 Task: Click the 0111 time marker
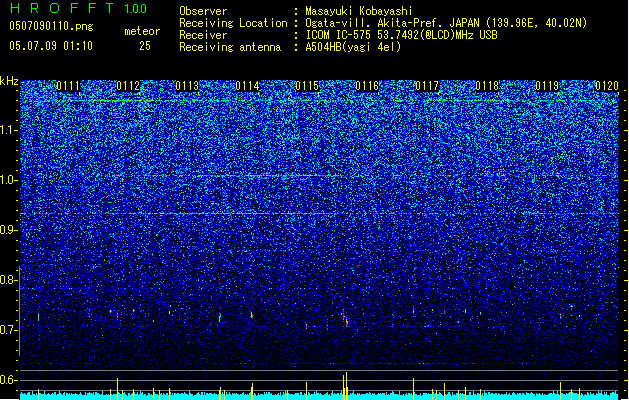point(68,86)
